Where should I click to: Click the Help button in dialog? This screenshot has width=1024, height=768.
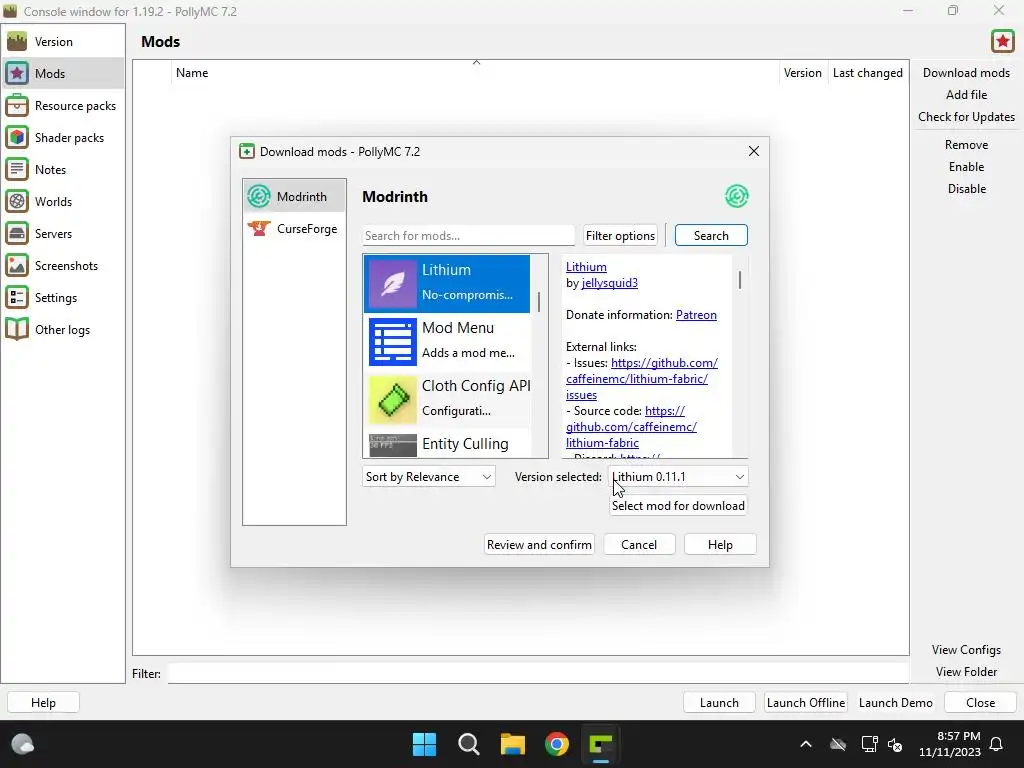click(x=720, y=545)
